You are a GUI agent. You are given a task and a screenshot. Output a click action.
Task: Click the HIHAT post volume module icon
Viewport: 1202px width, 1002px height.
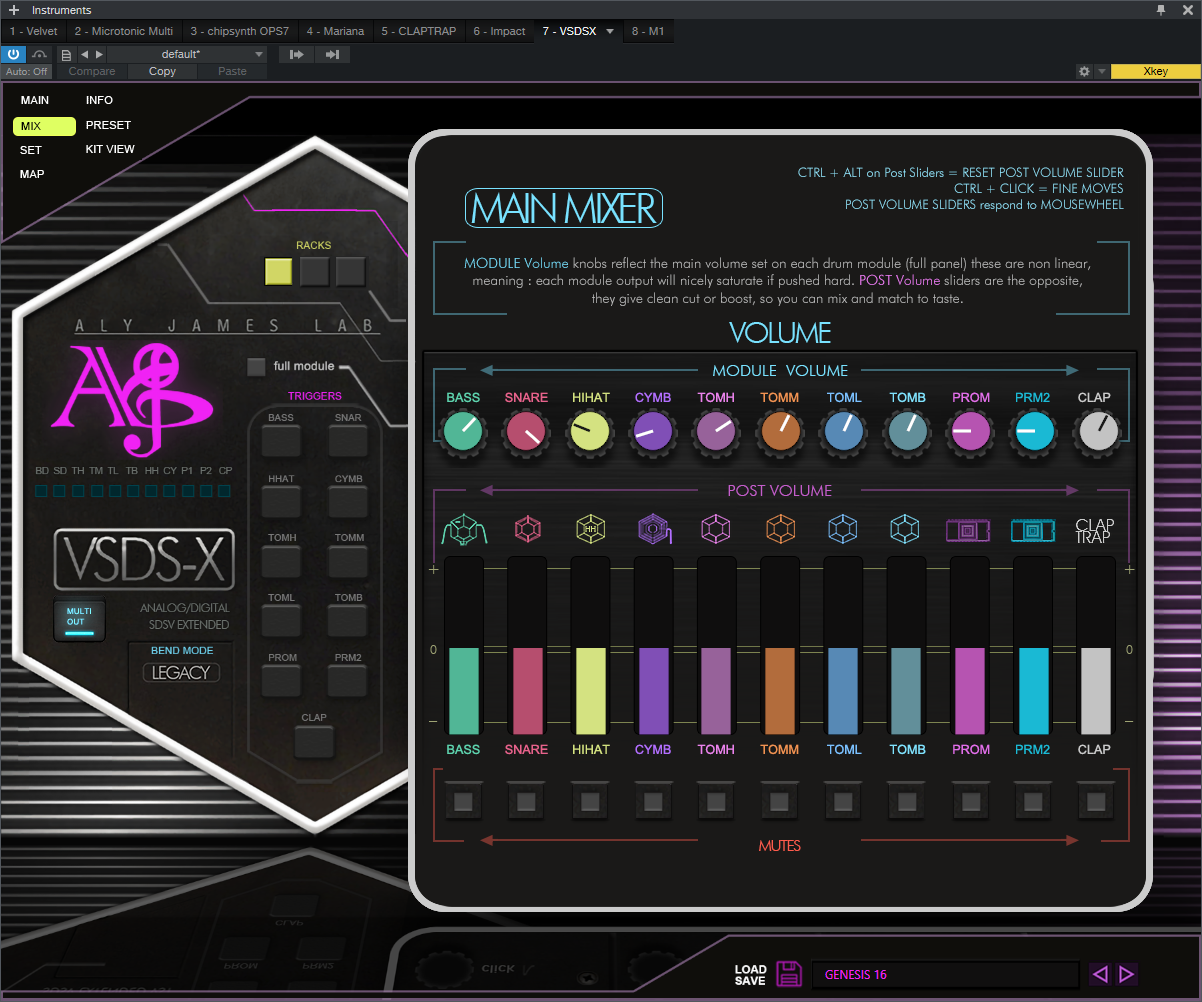[x=590, y=529]
